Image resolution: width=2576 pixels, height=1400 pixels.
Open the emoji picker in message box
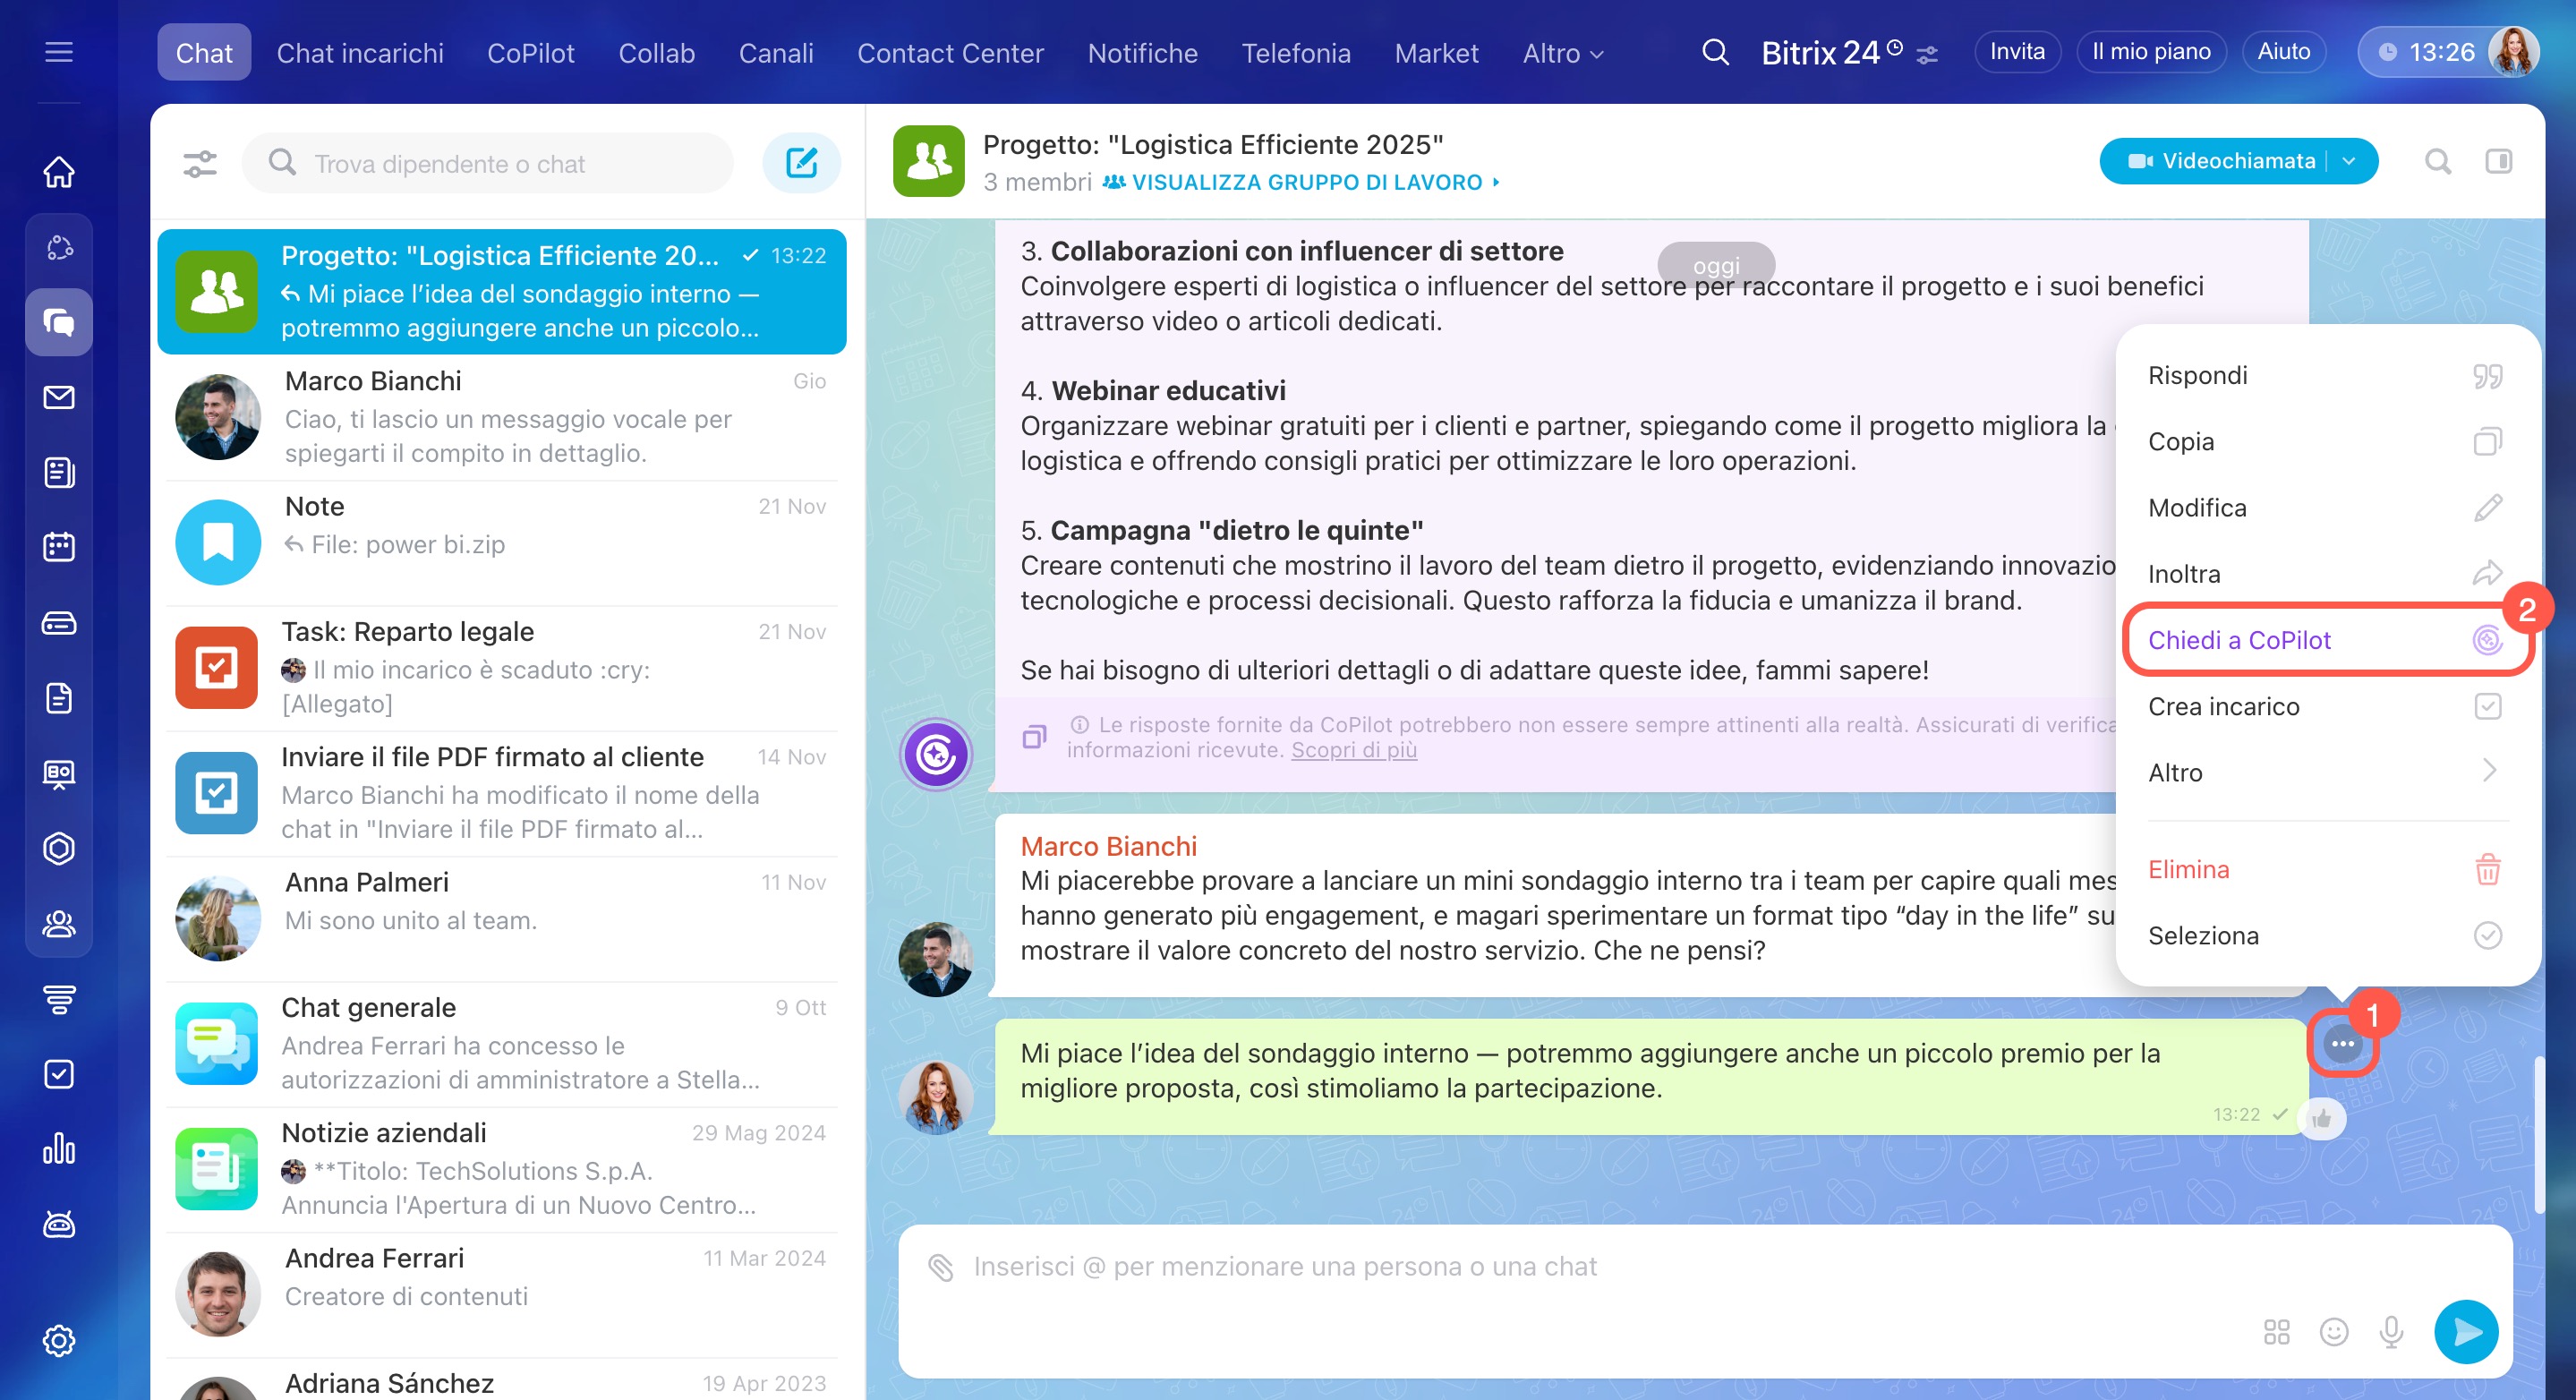2333,1331
